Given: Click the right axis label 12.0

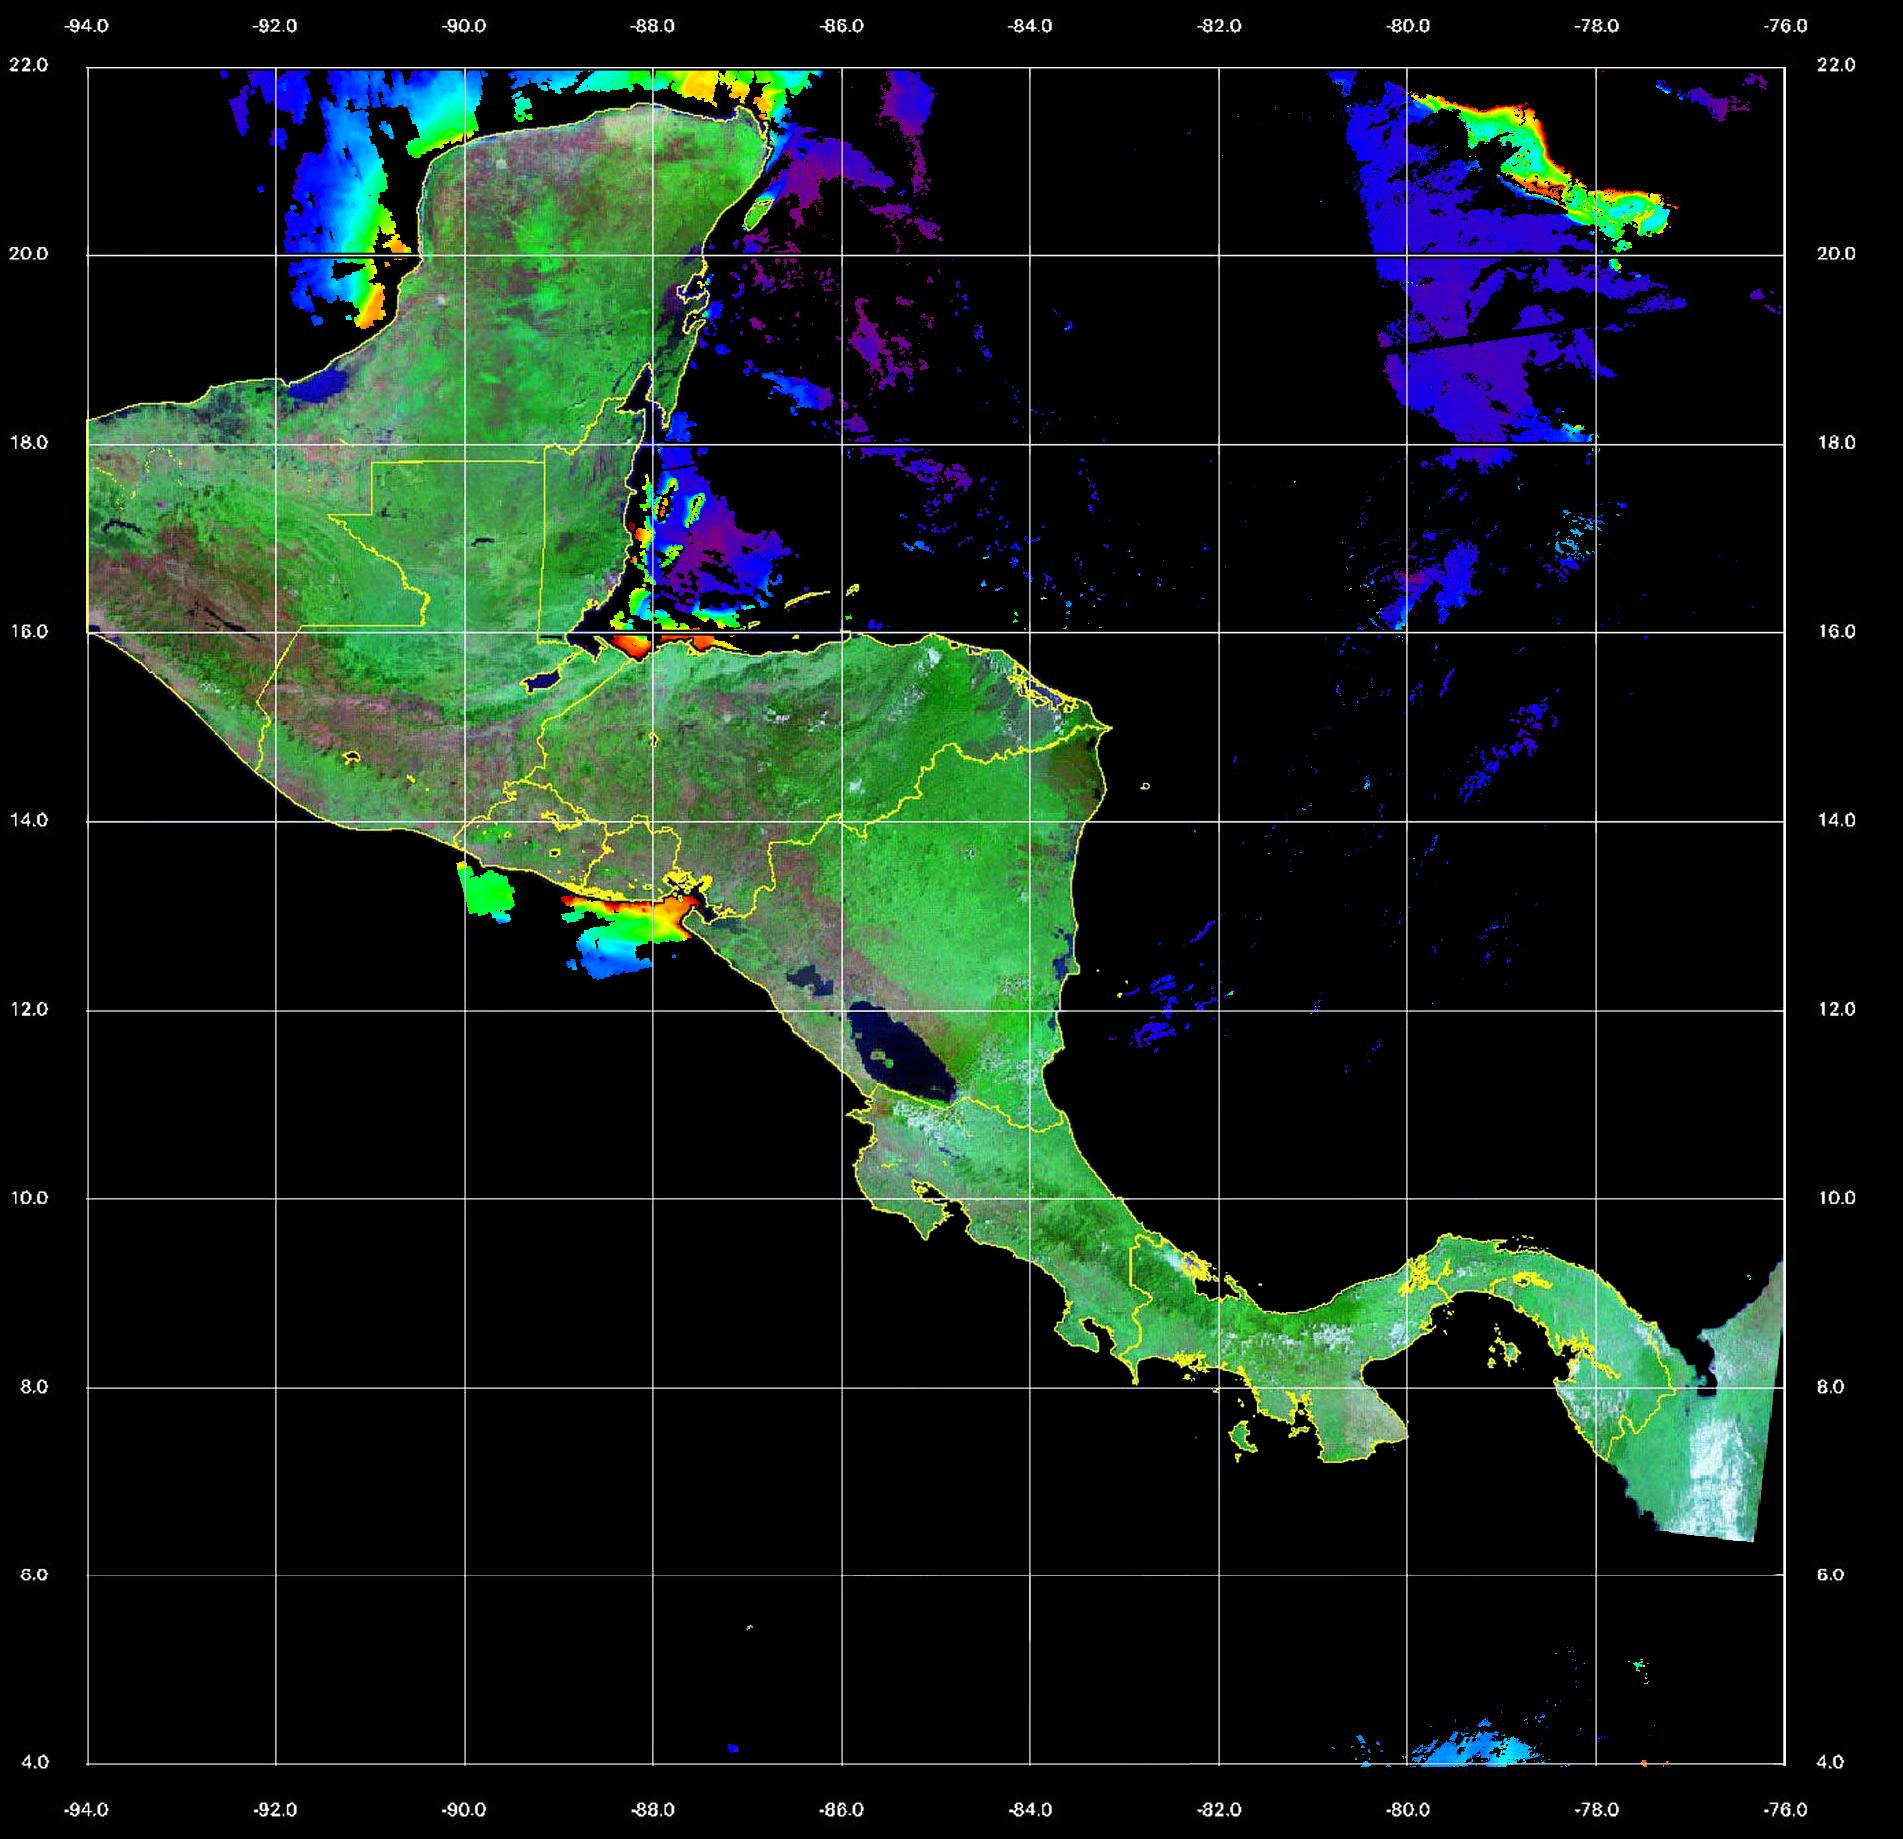Looking at the screenshot, I should [1834, 1009].
